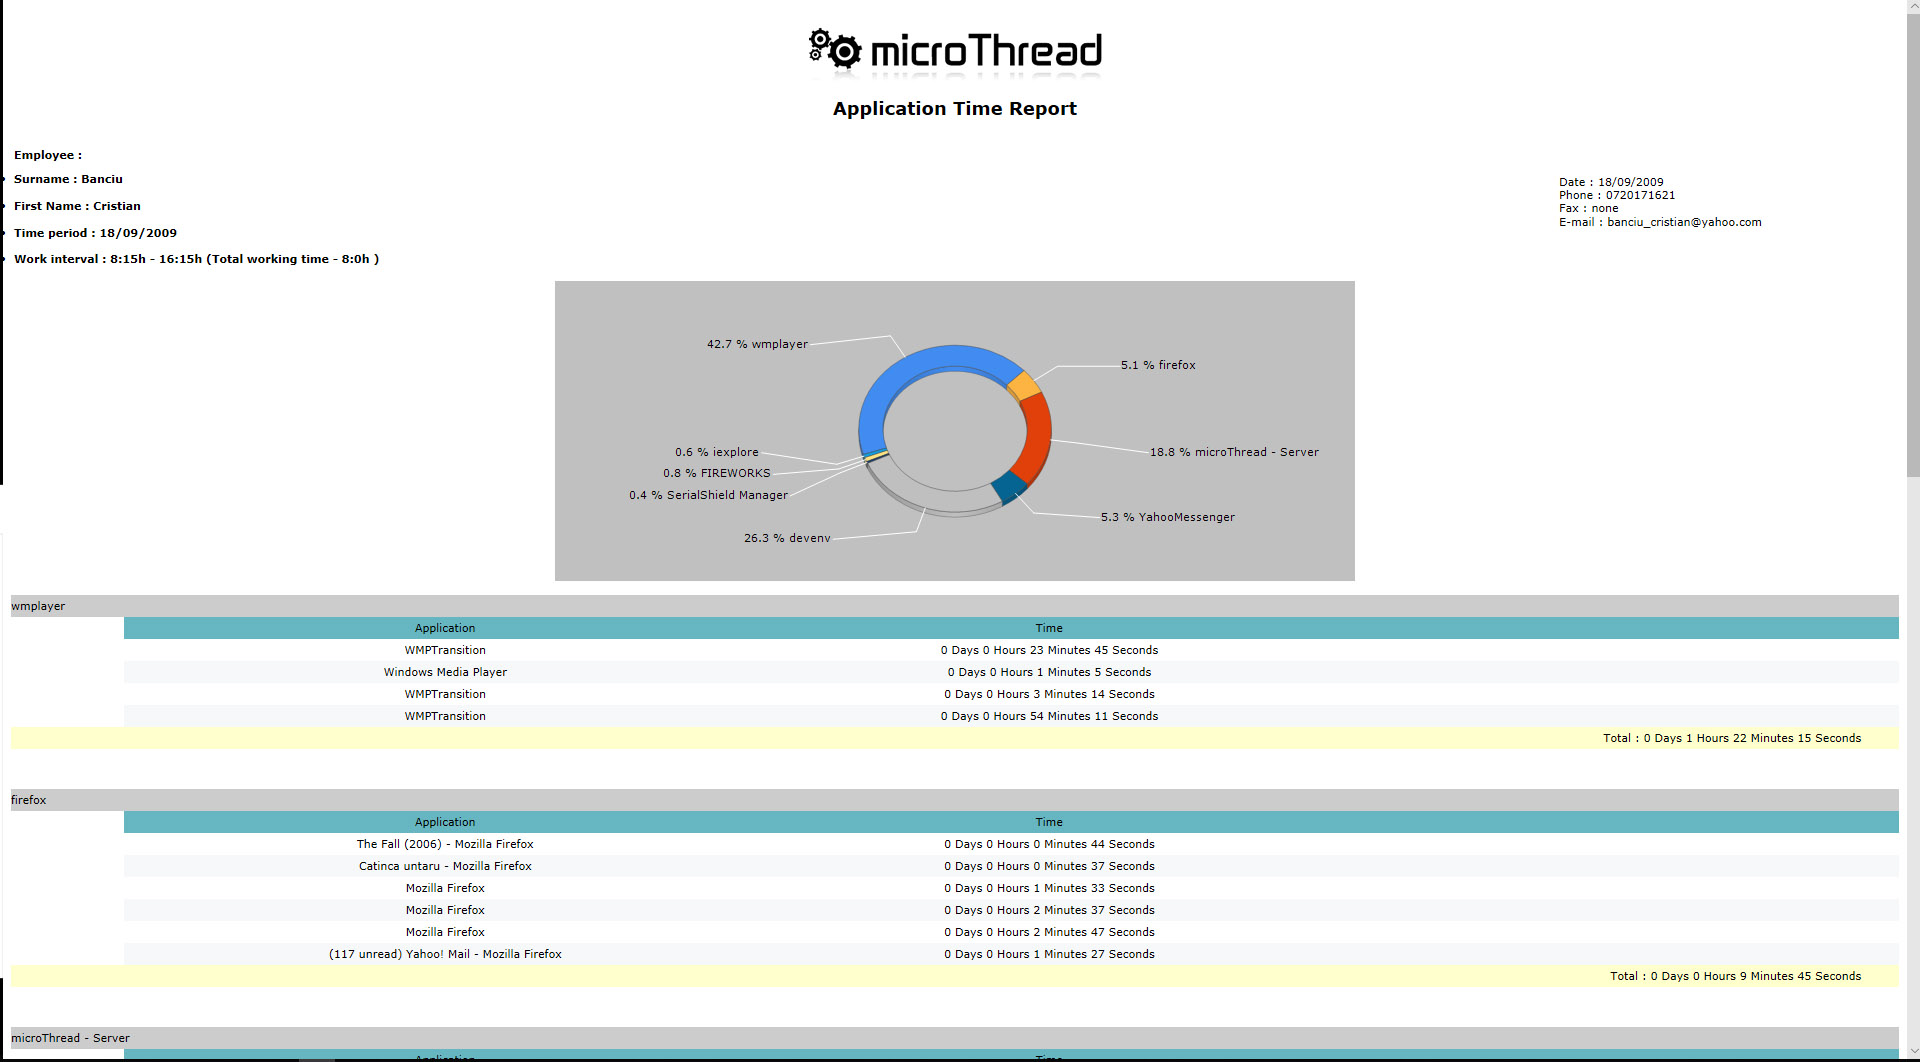
Task: Click The Fall (2006) - Mozilla Firefox row
Action: [1011, 844]
